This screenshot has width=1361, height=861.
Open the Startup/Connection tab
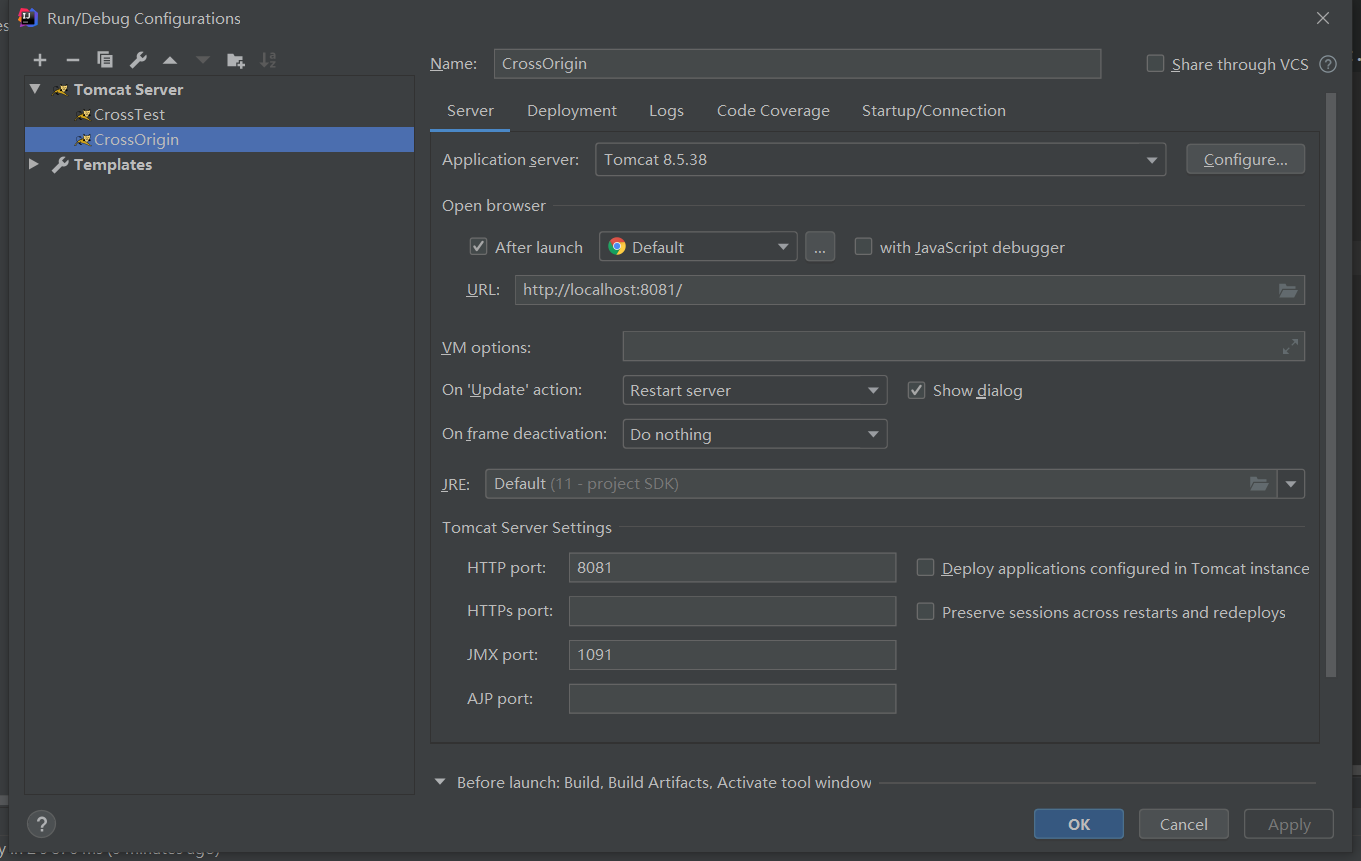[934, 110]
